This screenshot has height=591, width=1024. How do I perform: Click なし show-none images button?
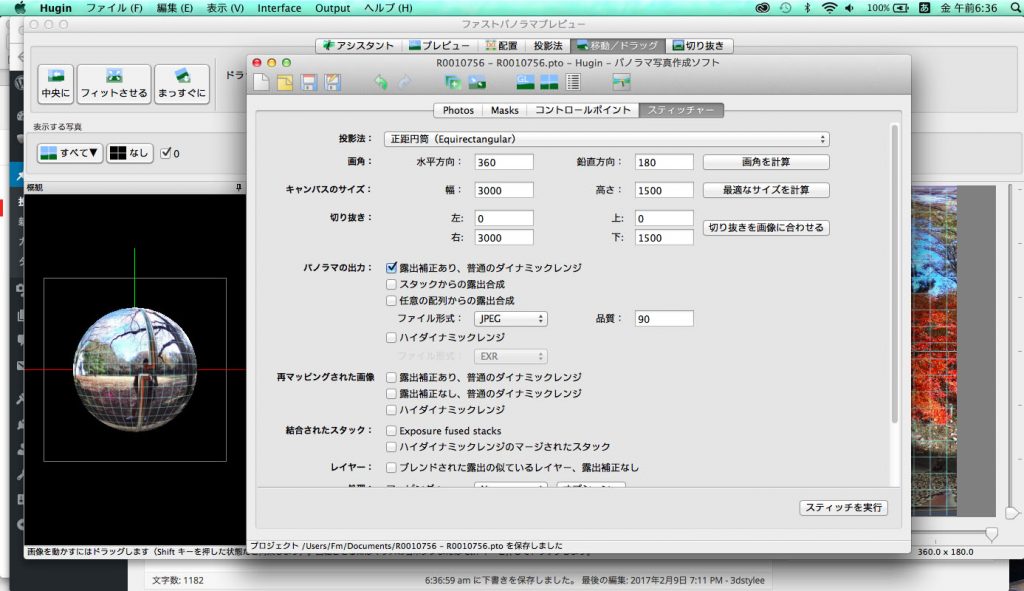(x=129, y=153)
